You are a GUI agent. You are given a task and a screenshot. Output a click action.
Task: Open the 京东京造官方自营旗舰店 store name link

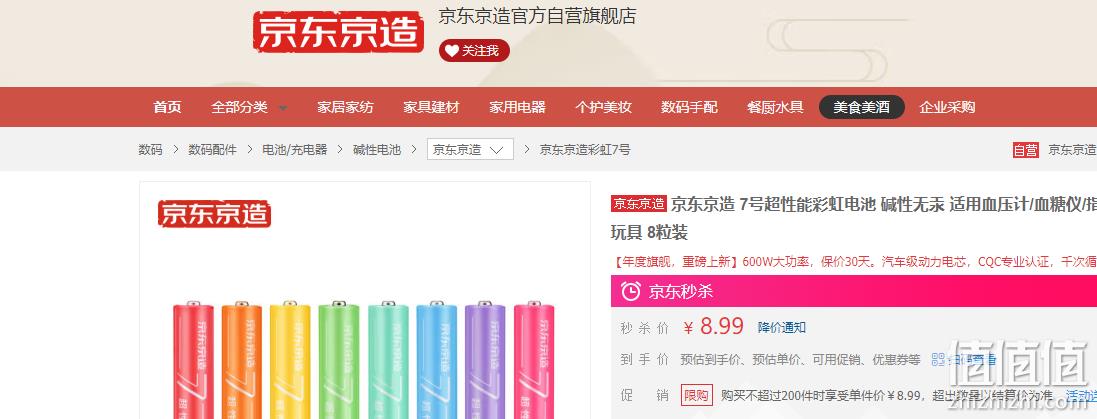click(x=537, y=17)
